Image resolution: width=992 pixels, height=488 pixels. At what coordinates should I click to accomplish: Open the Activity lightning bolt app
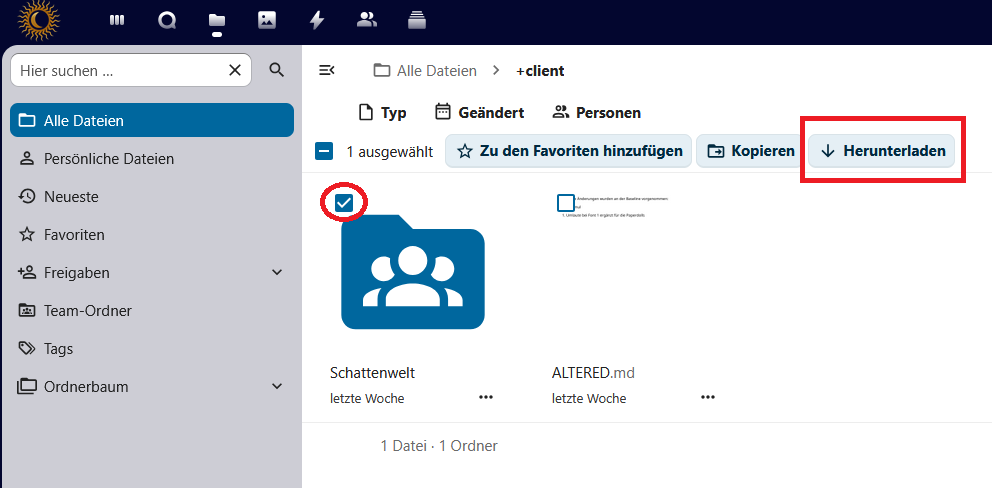pyautogui.click(x=317, y=19)
